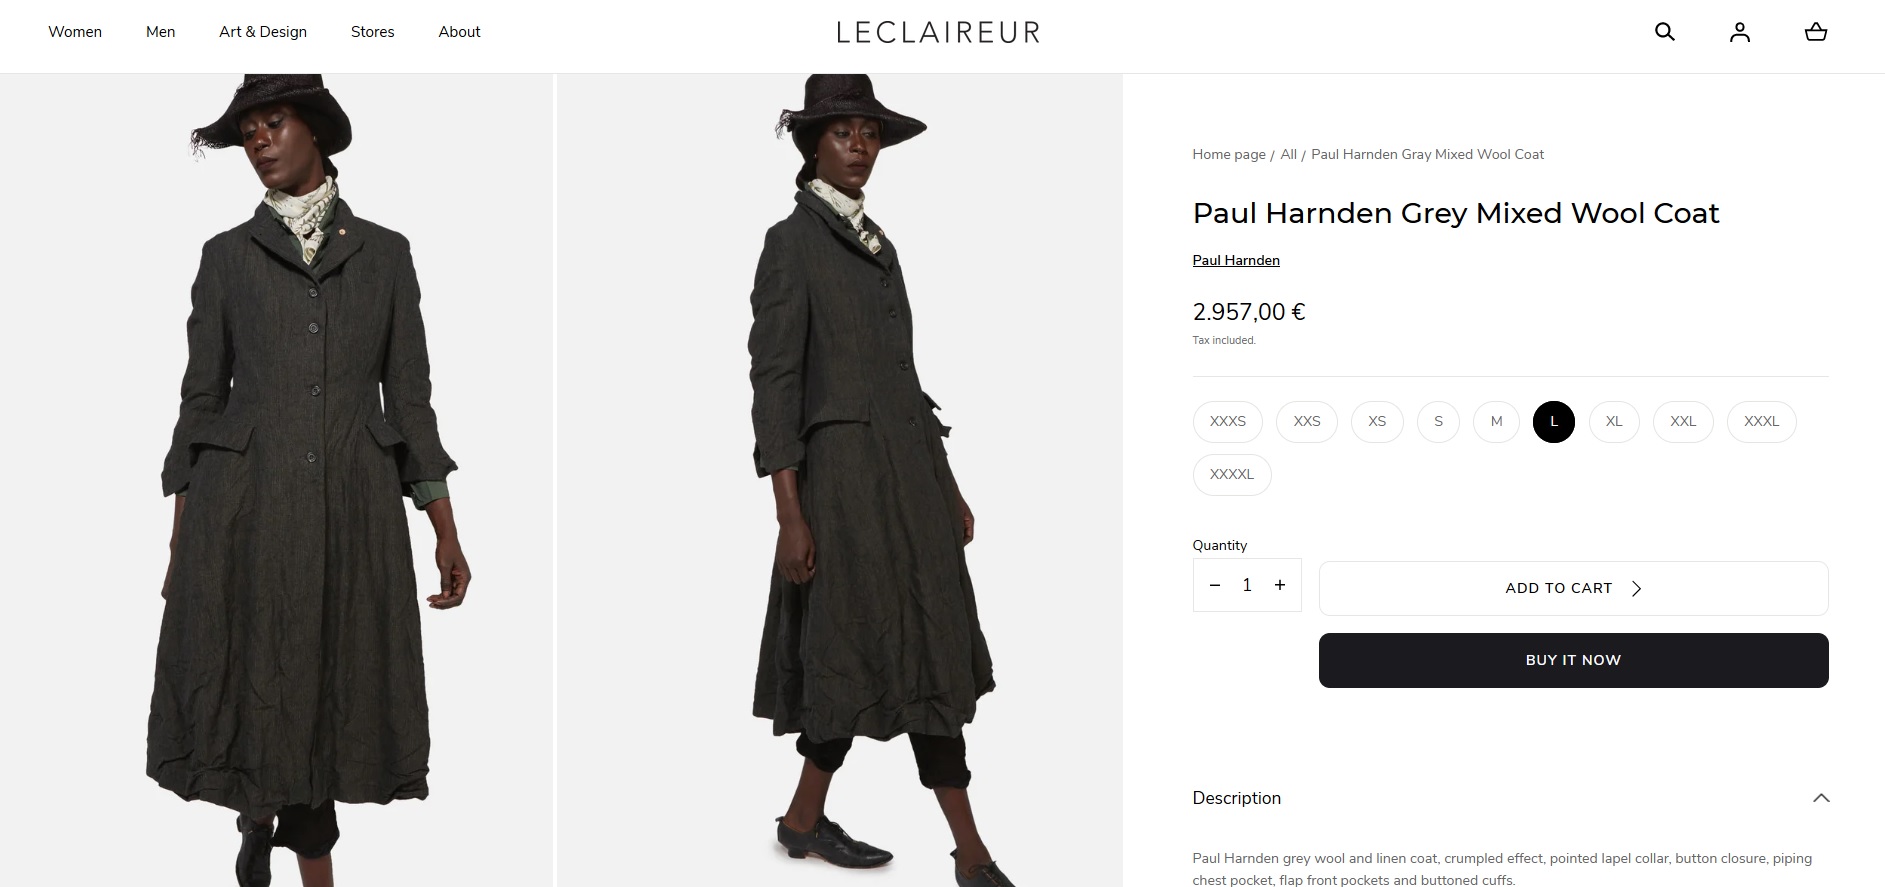Open the shopping basket icon

[x=1816, y=32]
